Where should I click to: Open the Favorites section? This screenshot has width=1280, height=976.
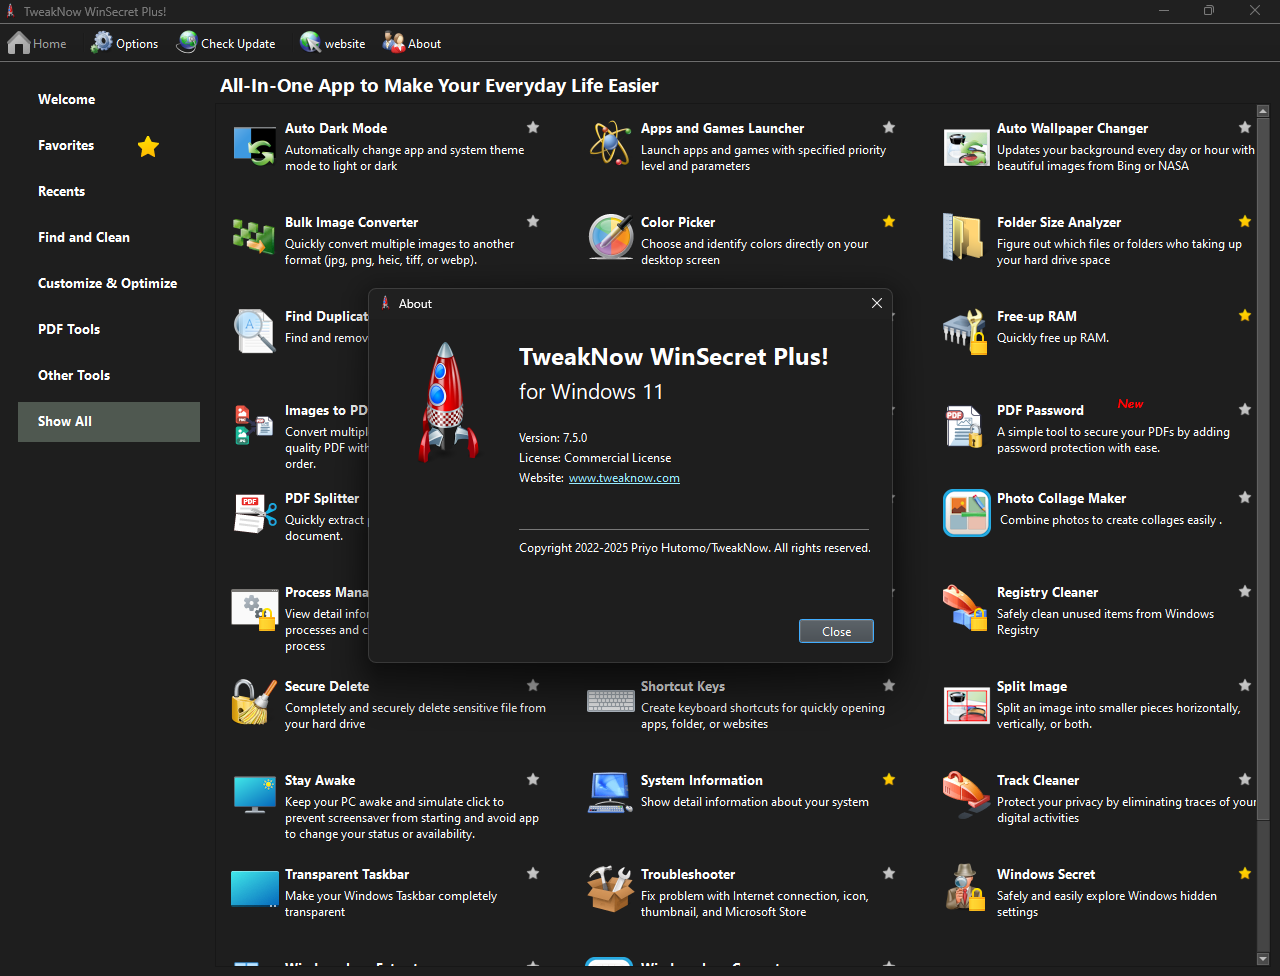pyautogui.click(x=109, y=145)
